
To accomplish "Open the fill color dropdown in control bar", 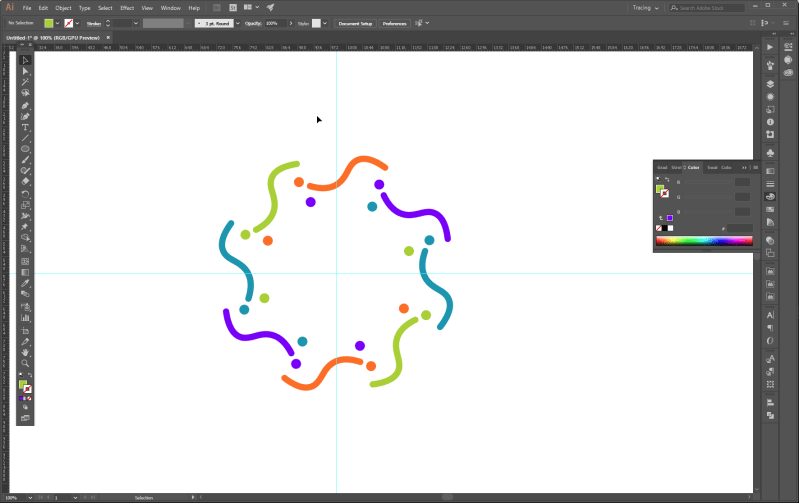I will point(58,23).
